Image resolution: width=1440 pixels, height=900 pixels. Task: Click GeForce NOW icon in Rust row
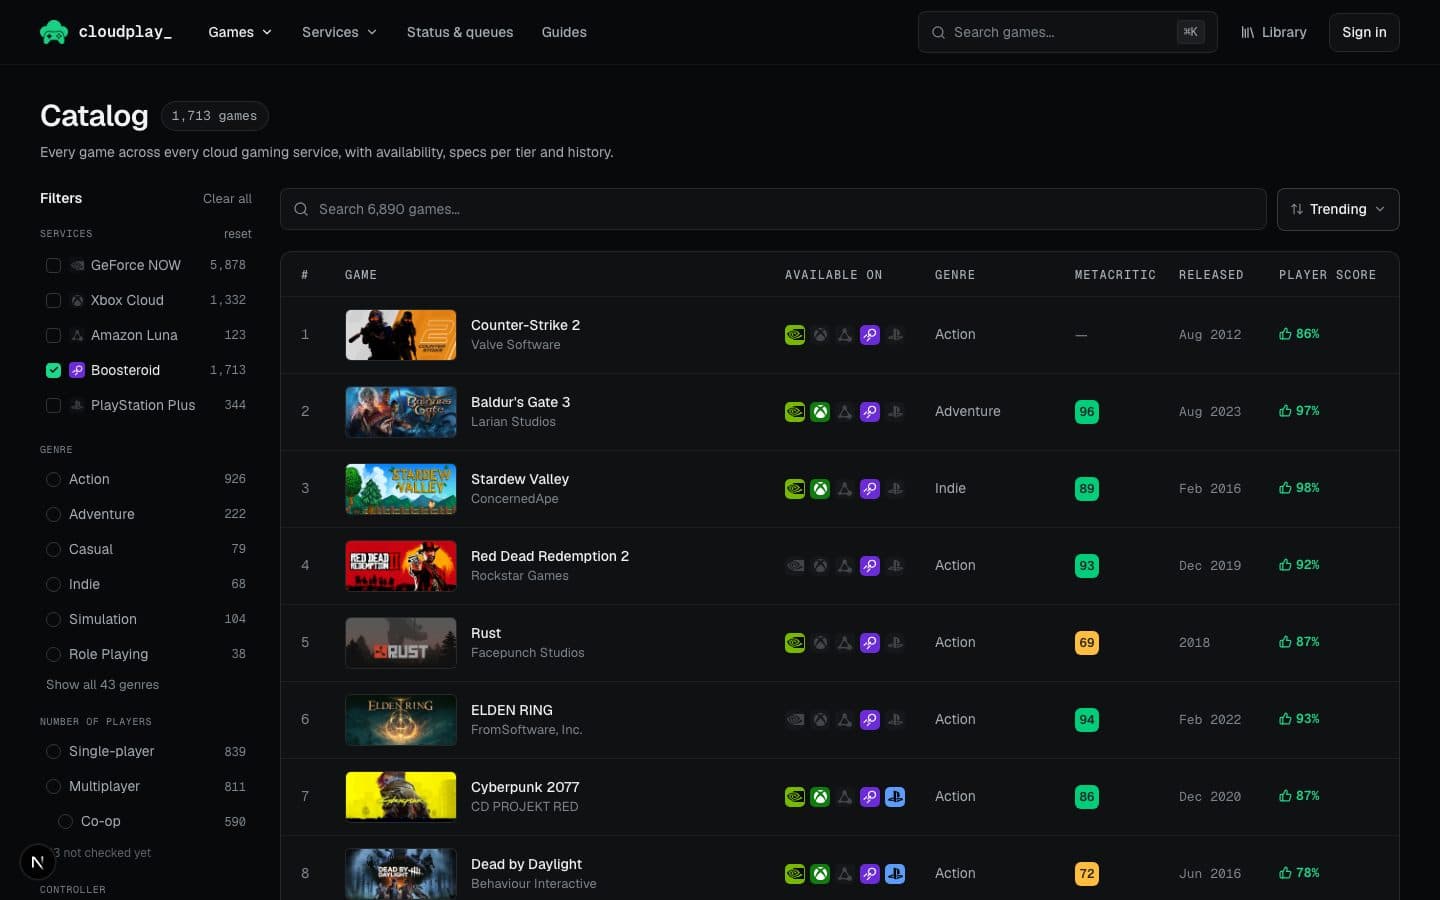coord(795,643)
